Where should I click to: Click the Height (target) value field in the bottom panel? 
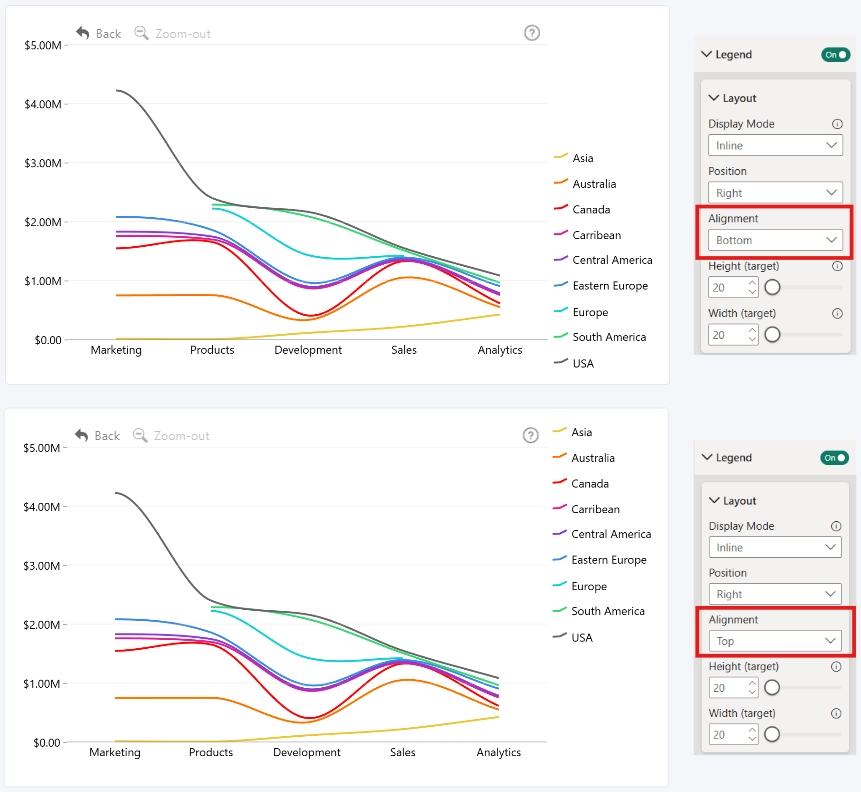[733, 688]
